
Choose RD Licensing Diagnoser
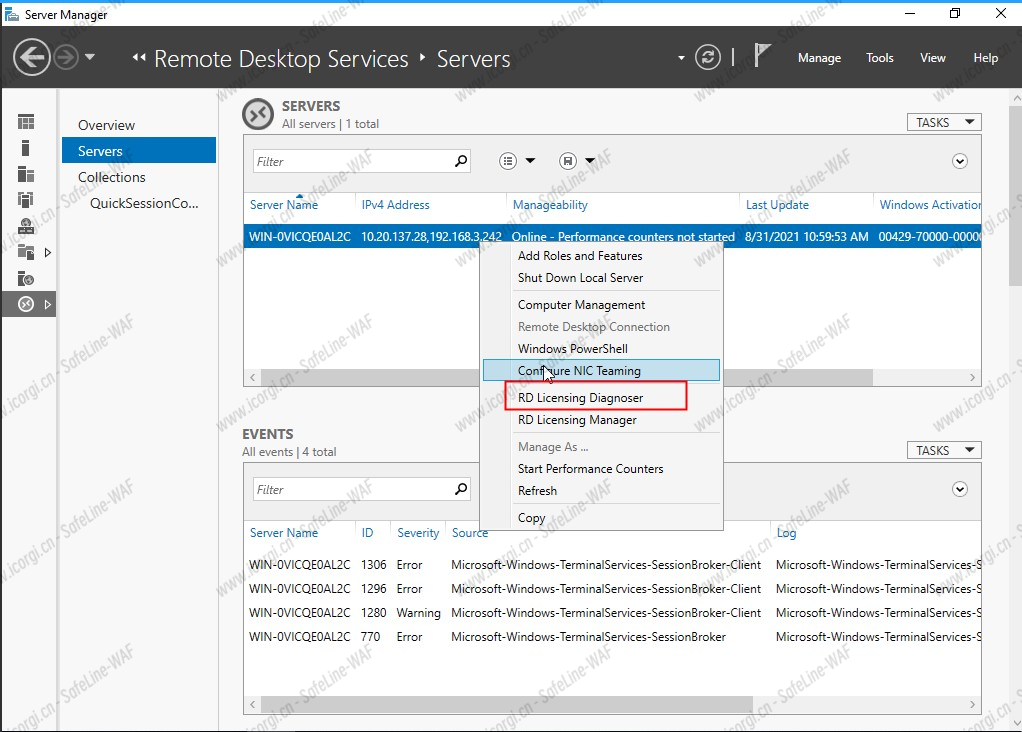(580, 398)
